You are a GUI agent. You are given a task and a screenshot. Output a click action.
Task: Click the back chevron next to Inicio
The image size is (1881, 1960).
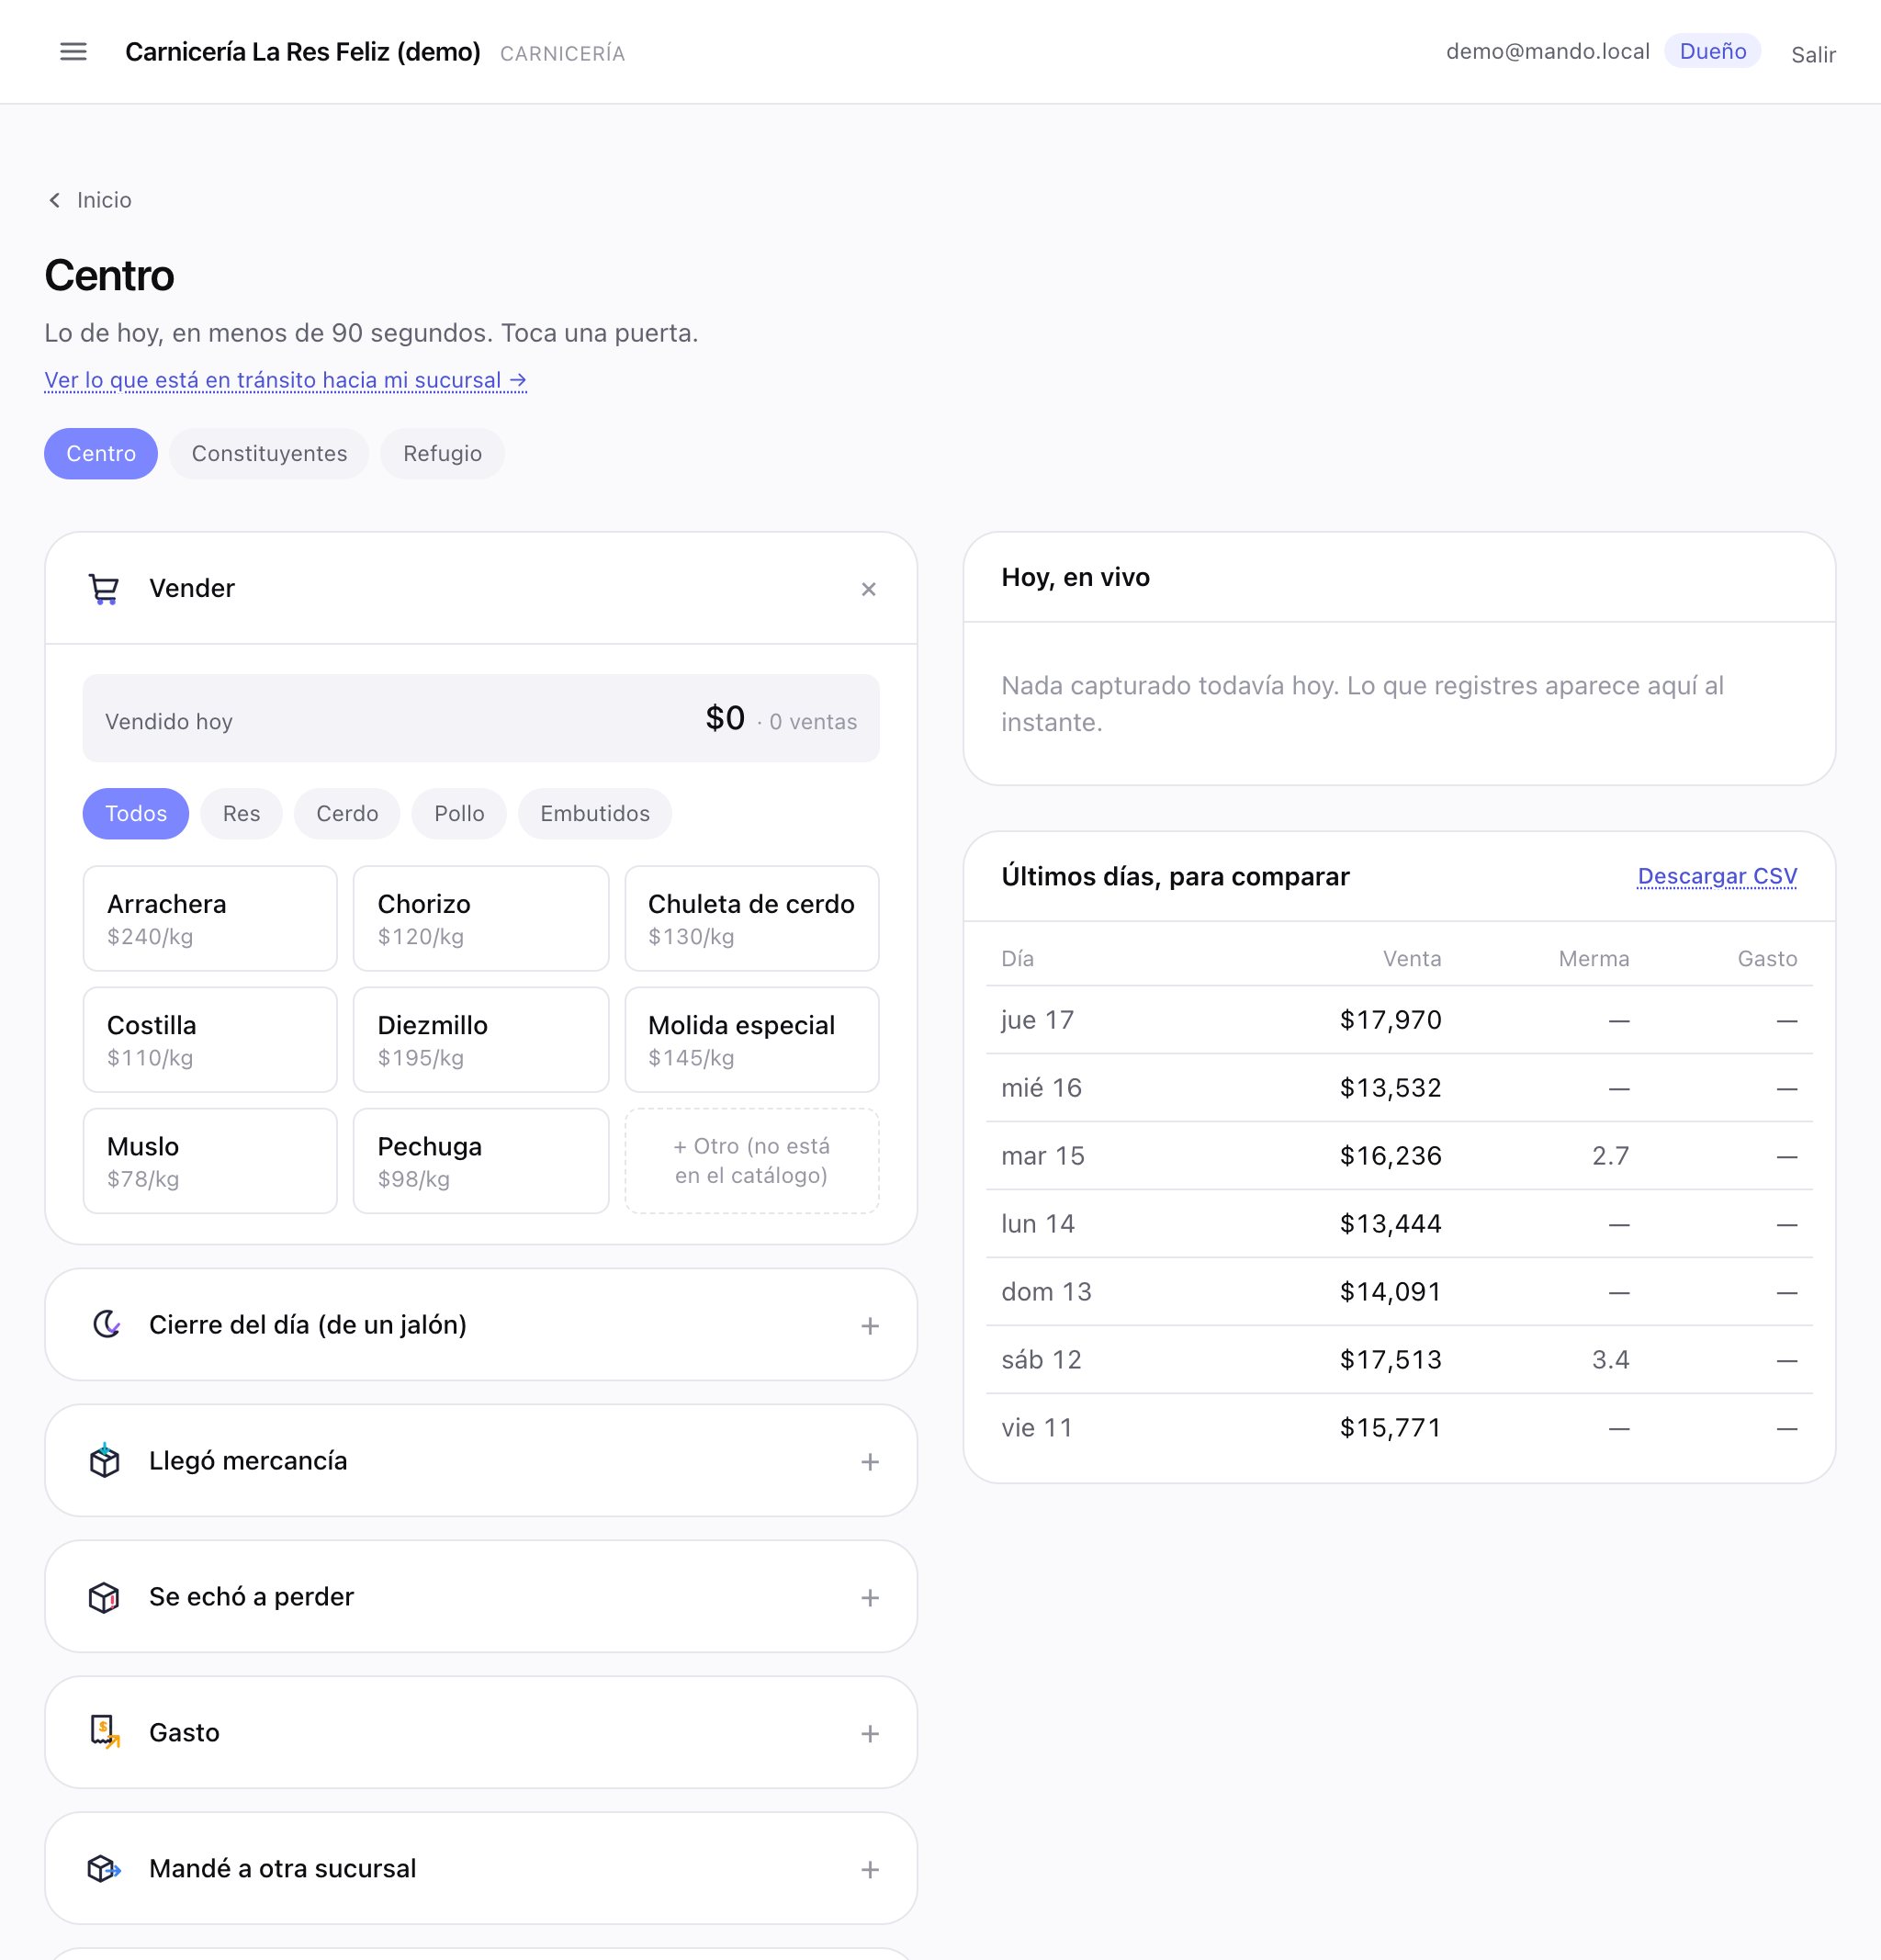click(x=54, y=200)
